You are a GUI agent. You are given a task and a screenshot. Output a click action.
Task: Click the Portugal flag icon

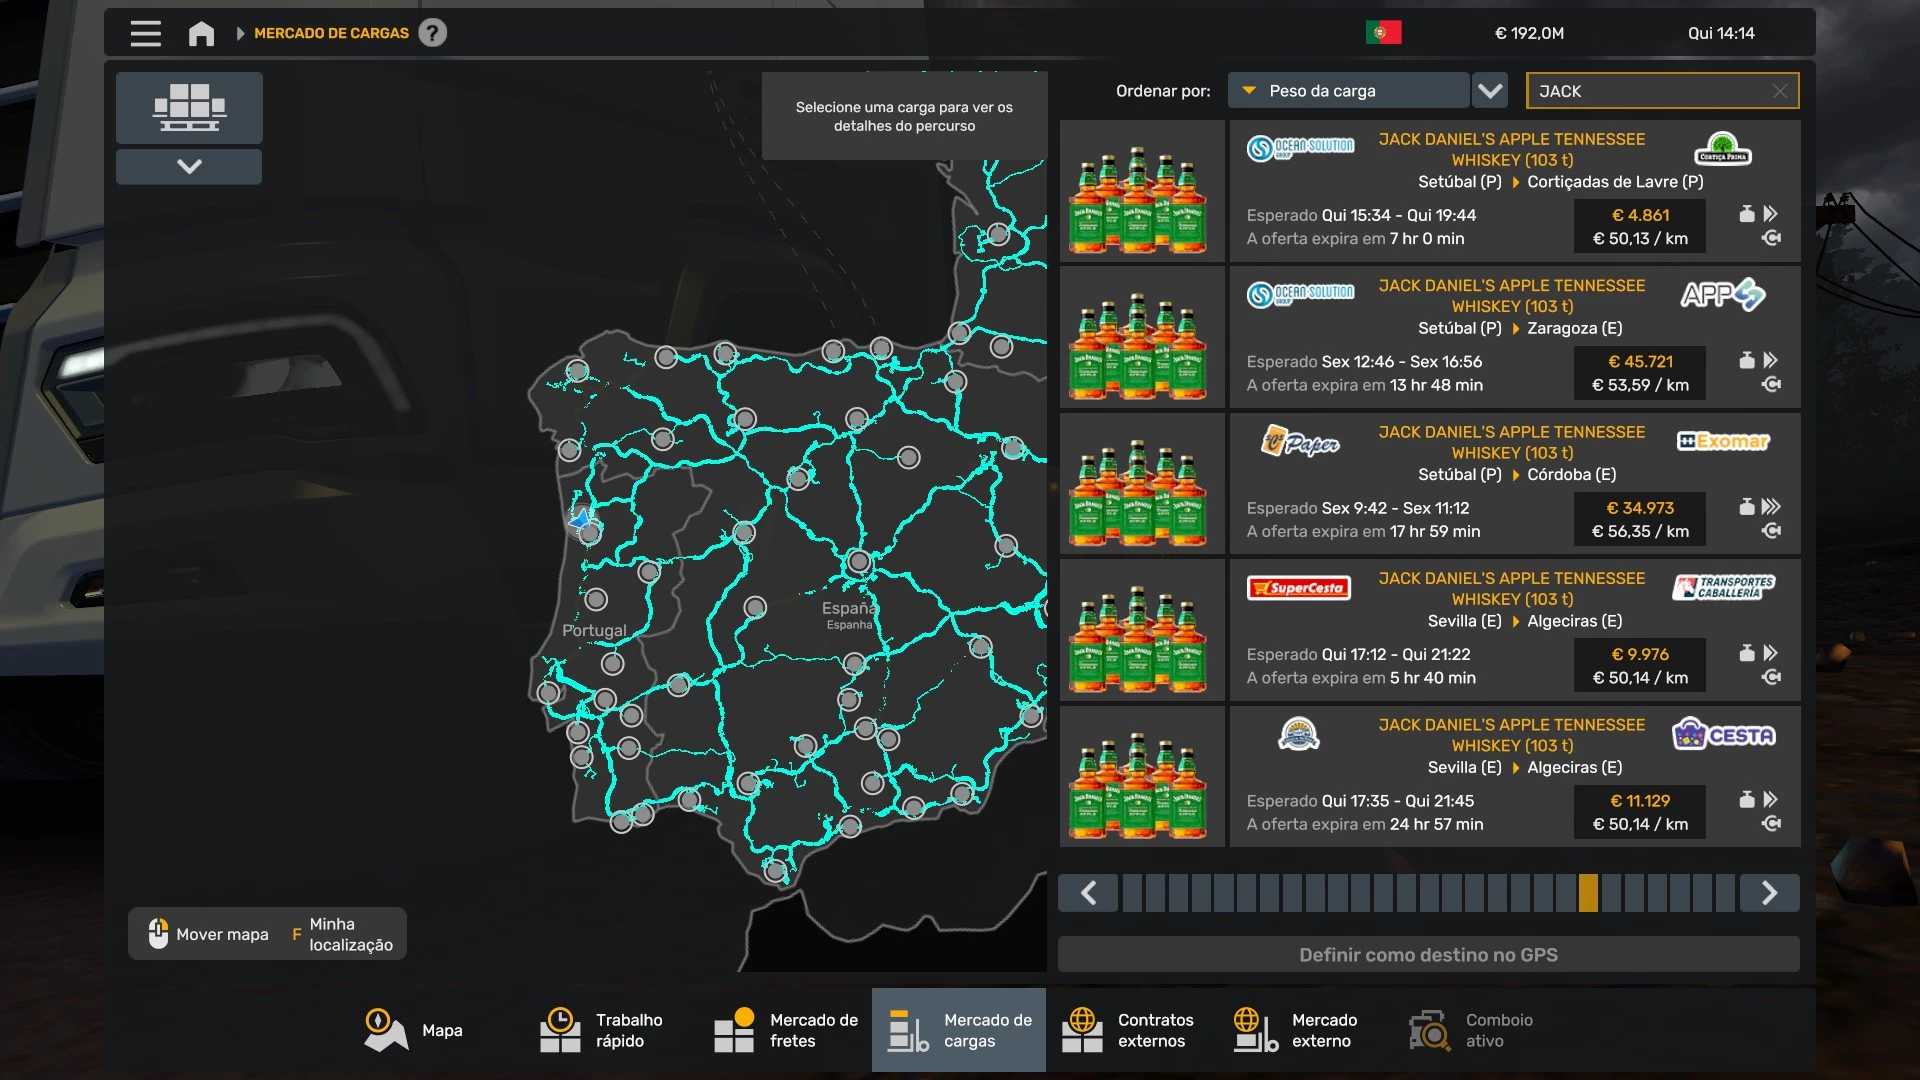1383,33
